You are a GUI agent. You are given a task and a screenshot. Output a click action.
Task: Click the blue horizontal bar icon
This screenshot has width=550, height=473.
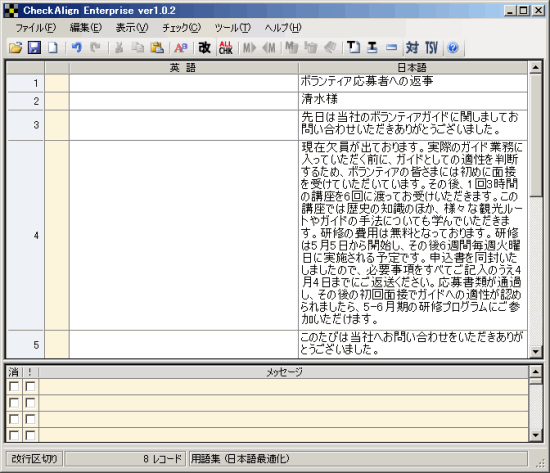coord(391,47)
